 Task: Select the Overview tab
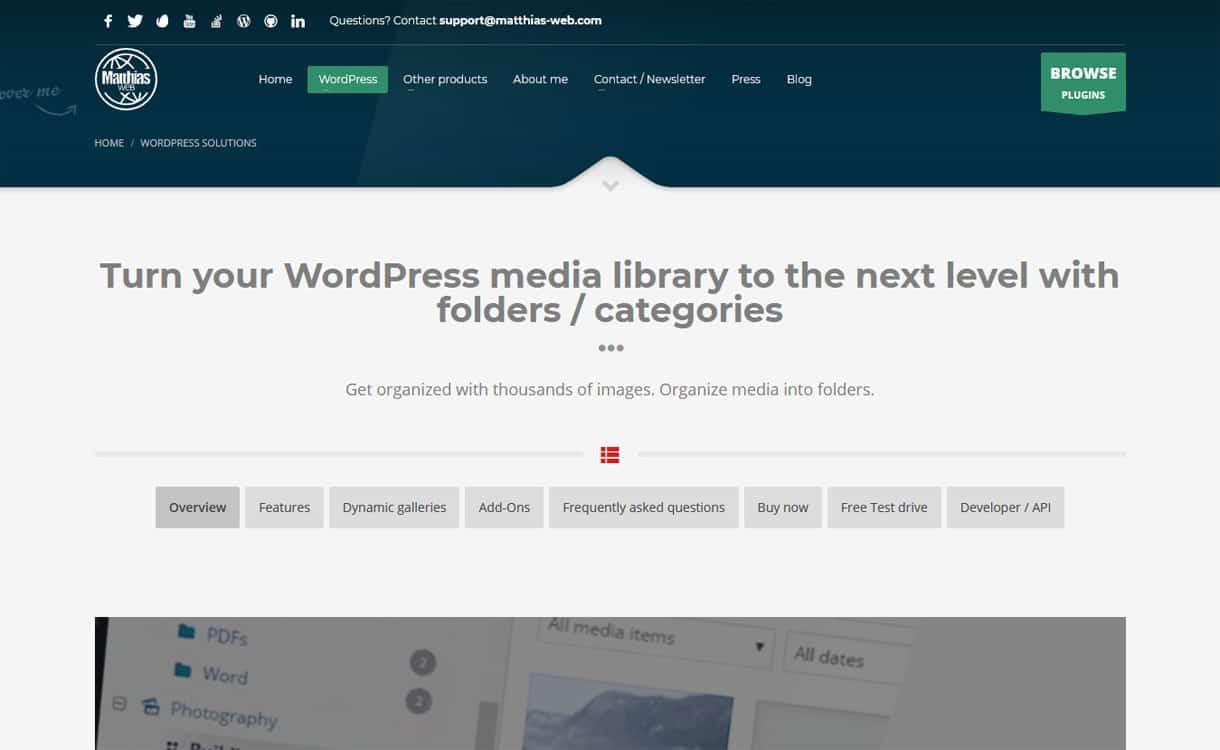click(197, 507)
